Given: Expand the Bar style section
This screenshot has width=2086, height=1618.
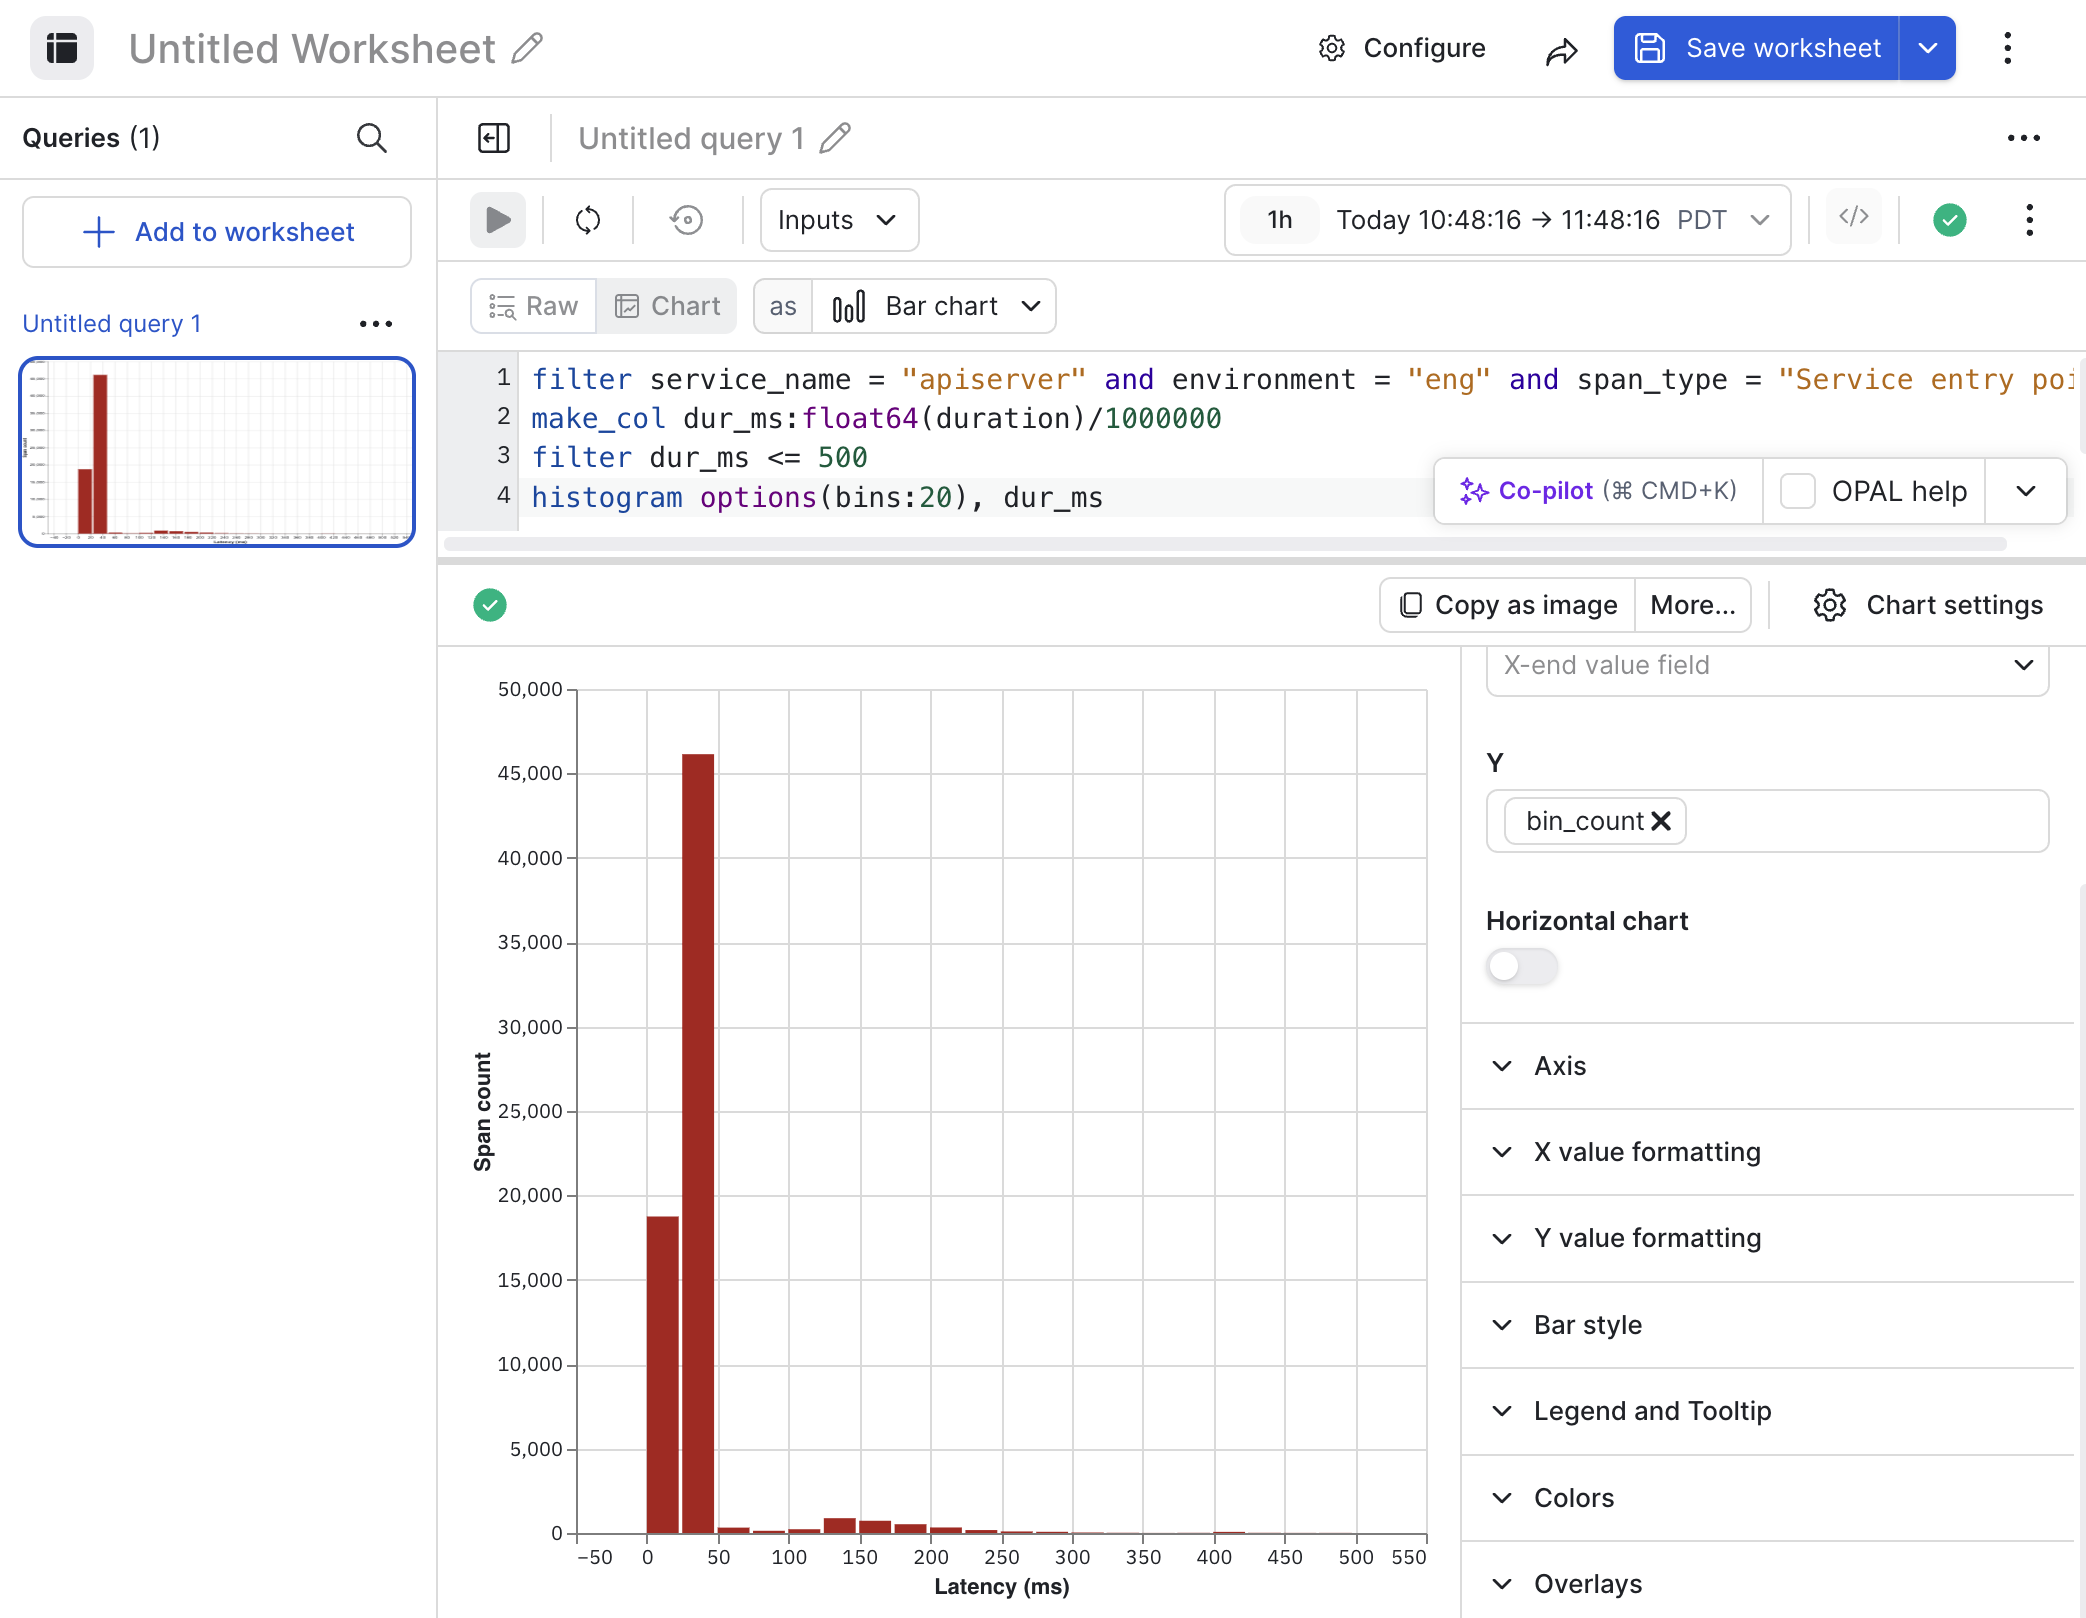Looking at the screenshot, I should pos(1766,1325).
